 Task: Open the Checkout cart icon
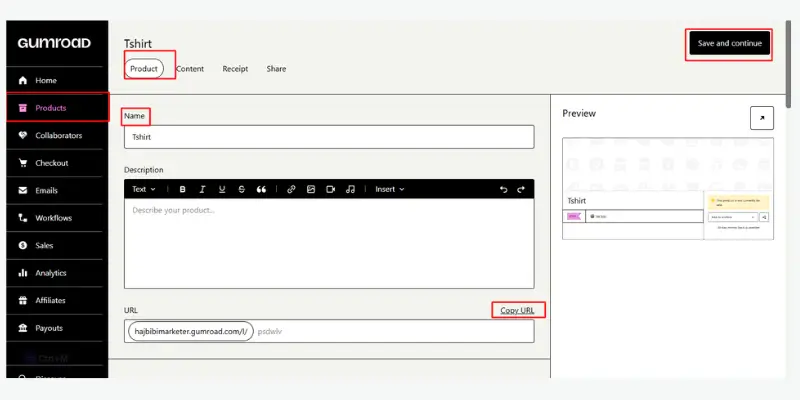[22, 163]
